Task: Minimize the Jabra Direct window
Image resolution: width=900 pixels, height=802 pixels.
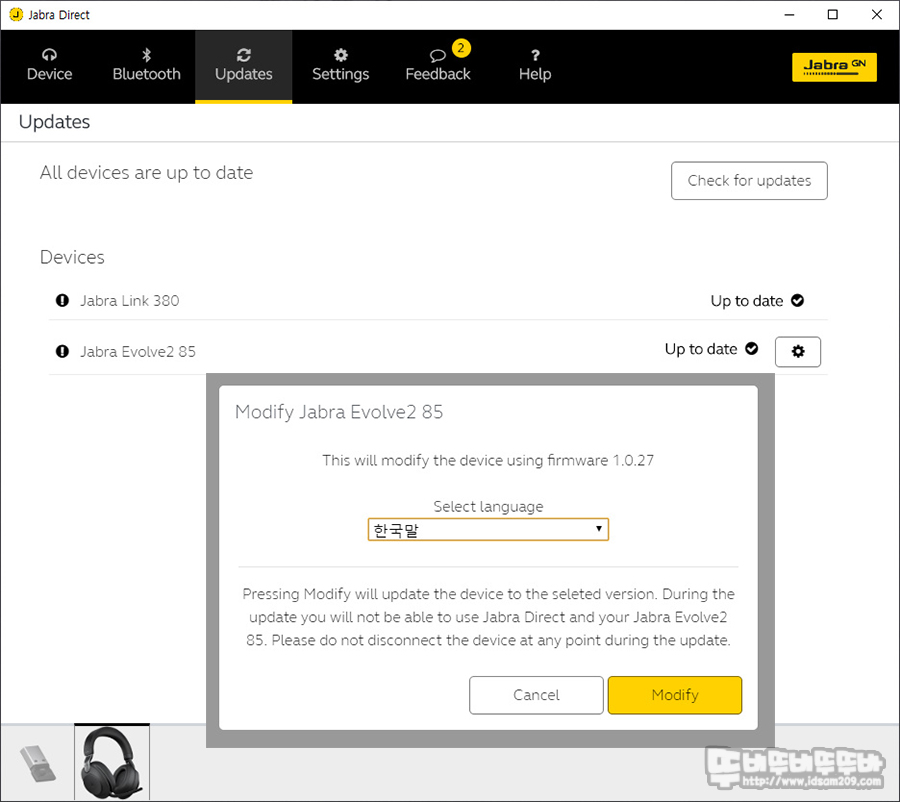Action: click(x=790, y=14)
